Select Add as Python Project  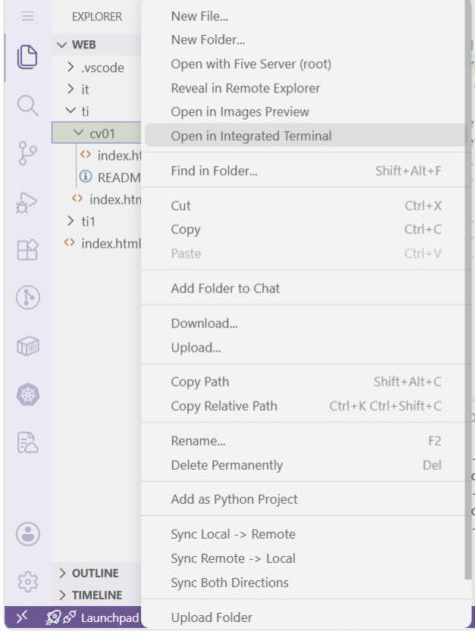pyautogui.click(x=304, y=499)
